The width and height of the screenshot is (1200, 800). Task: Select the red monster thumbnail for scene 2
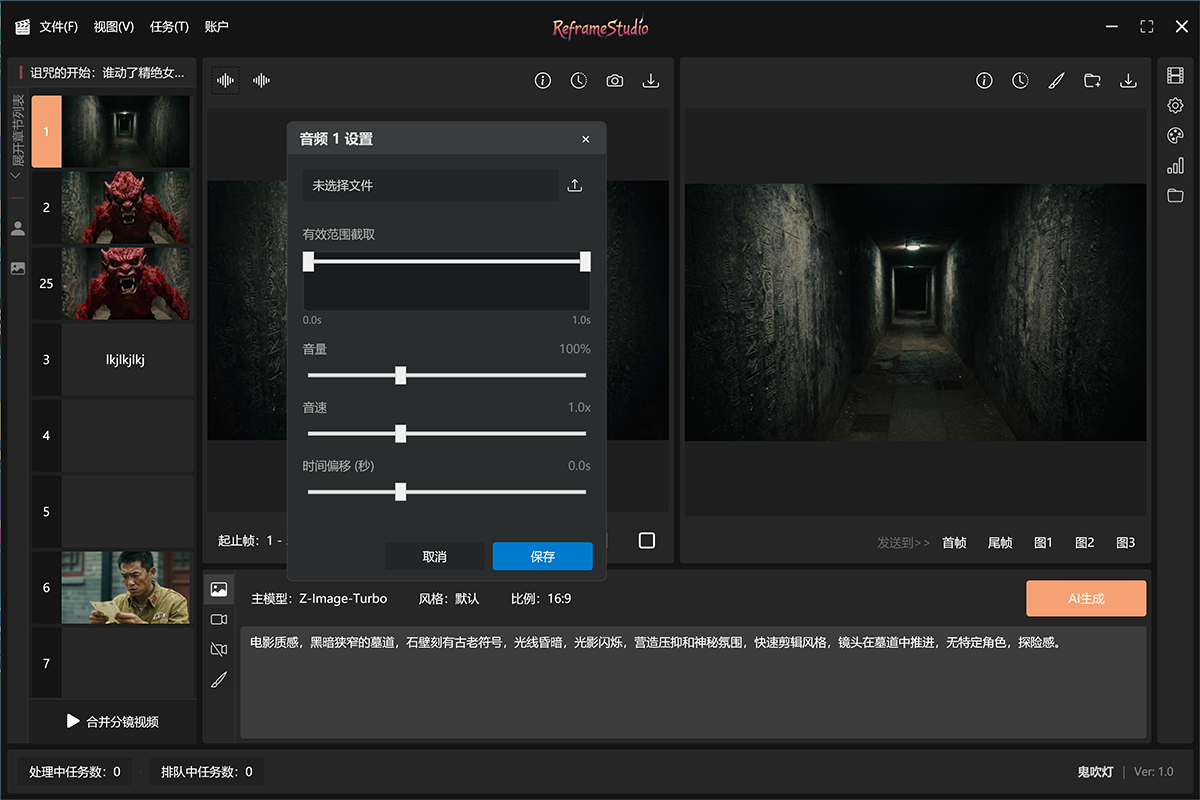125,207
